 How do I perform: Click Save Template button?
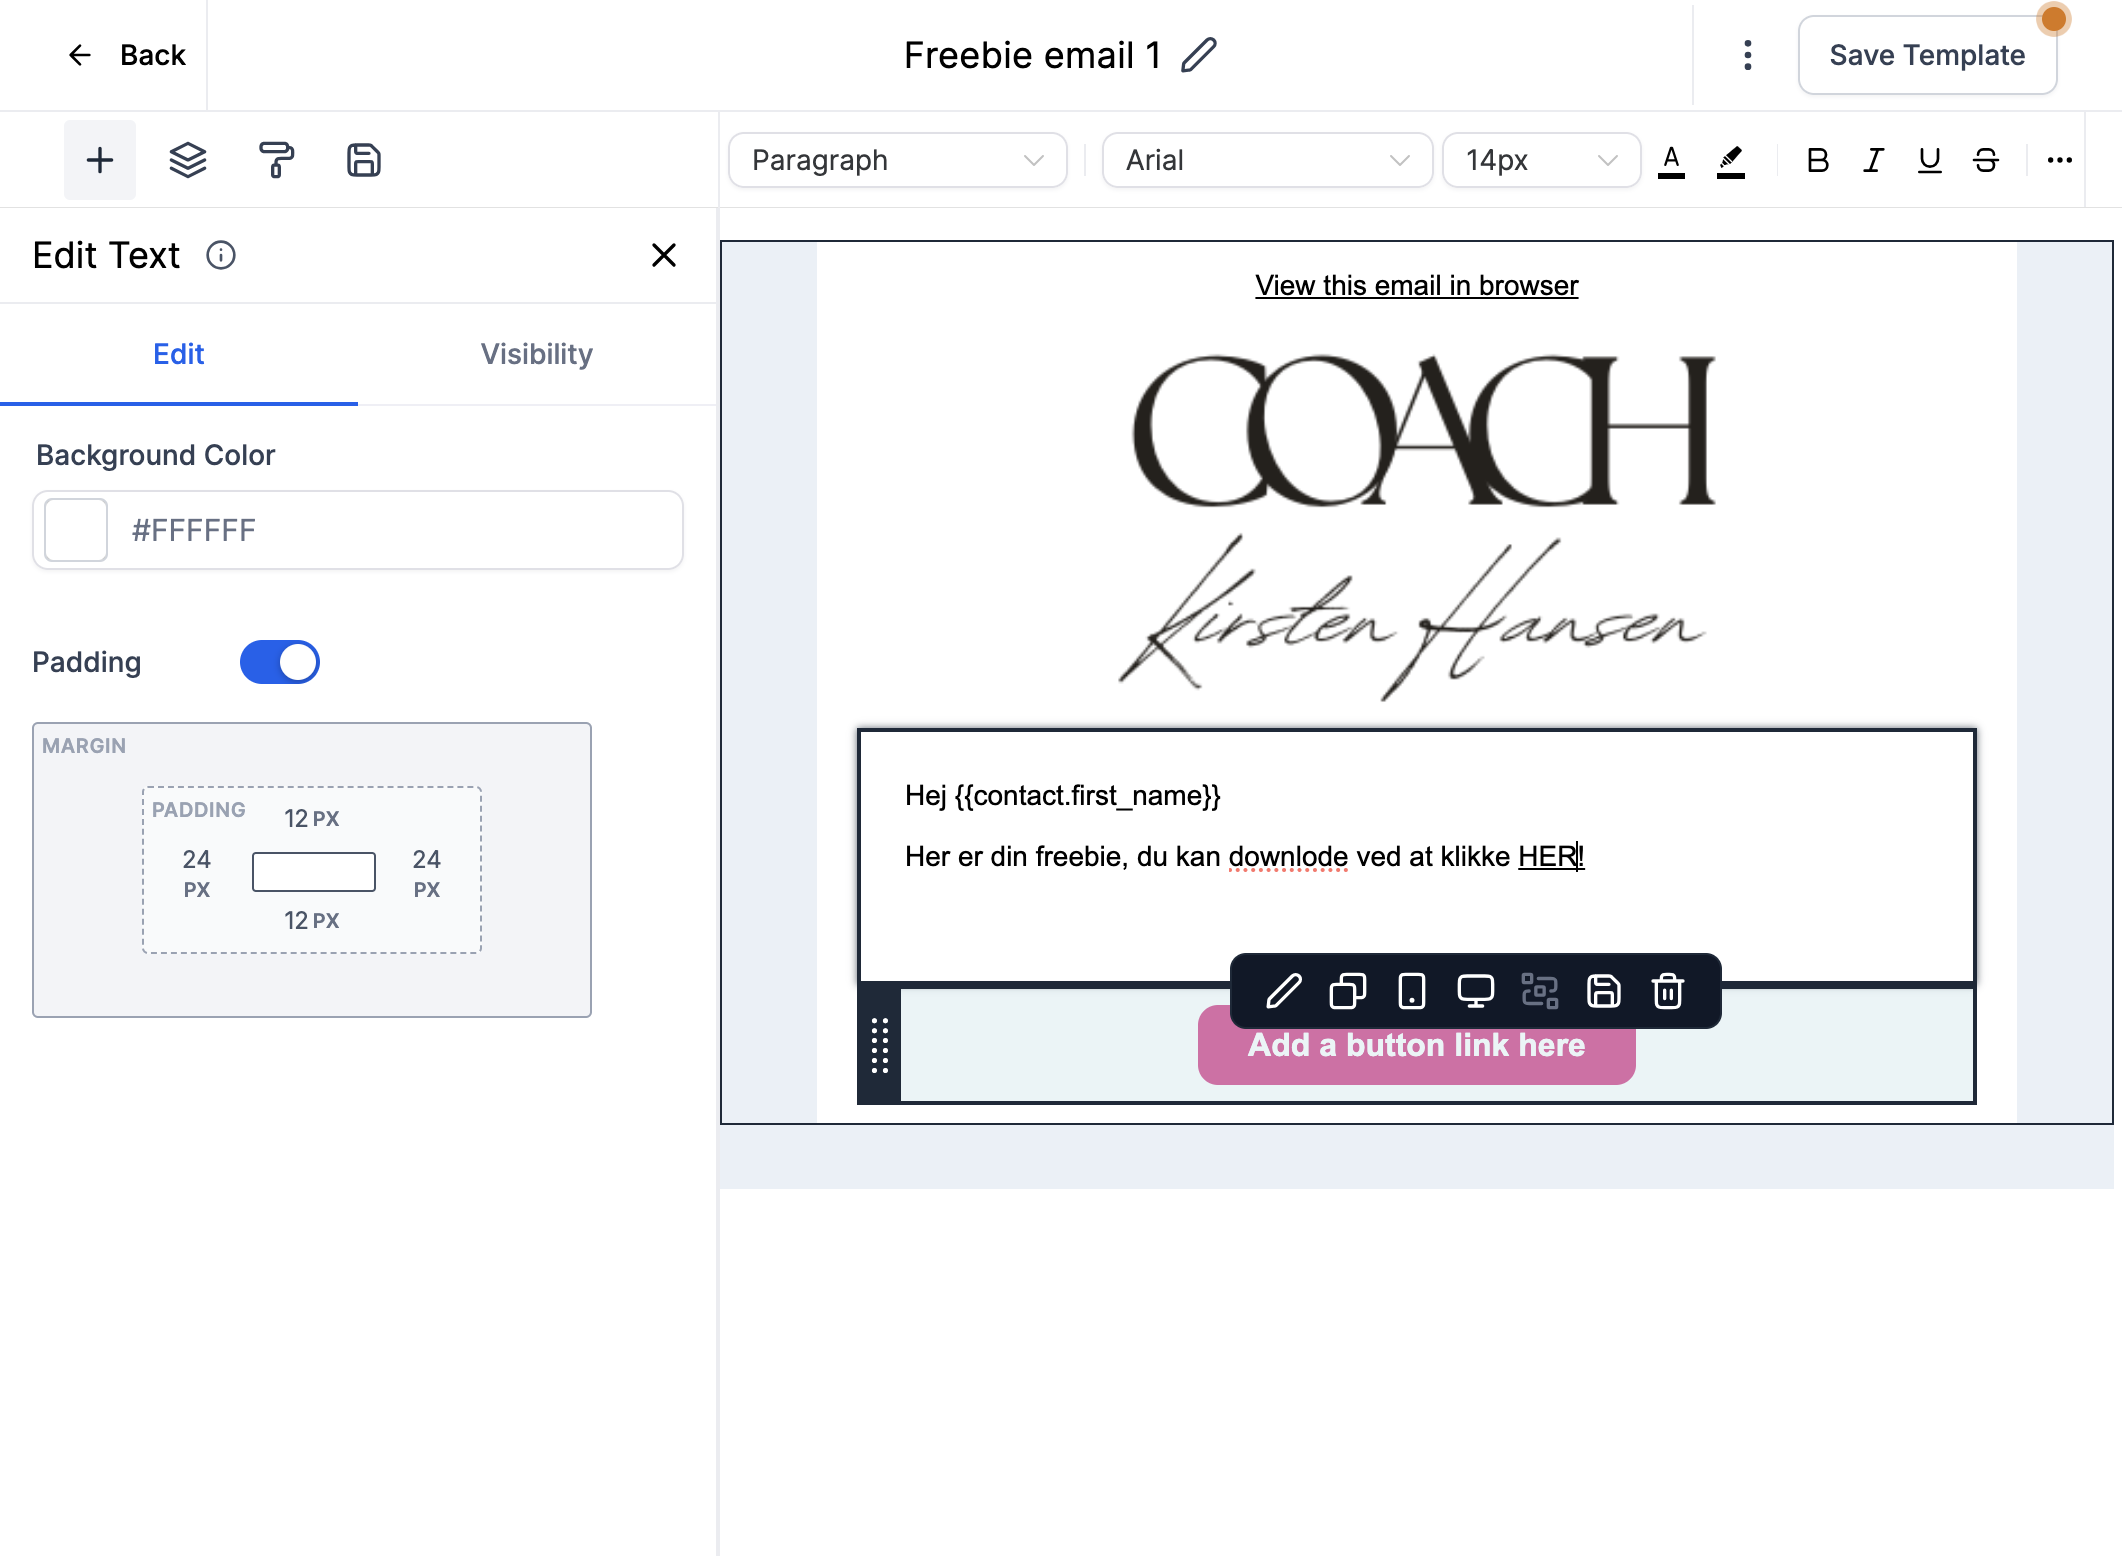(1927, 55)
